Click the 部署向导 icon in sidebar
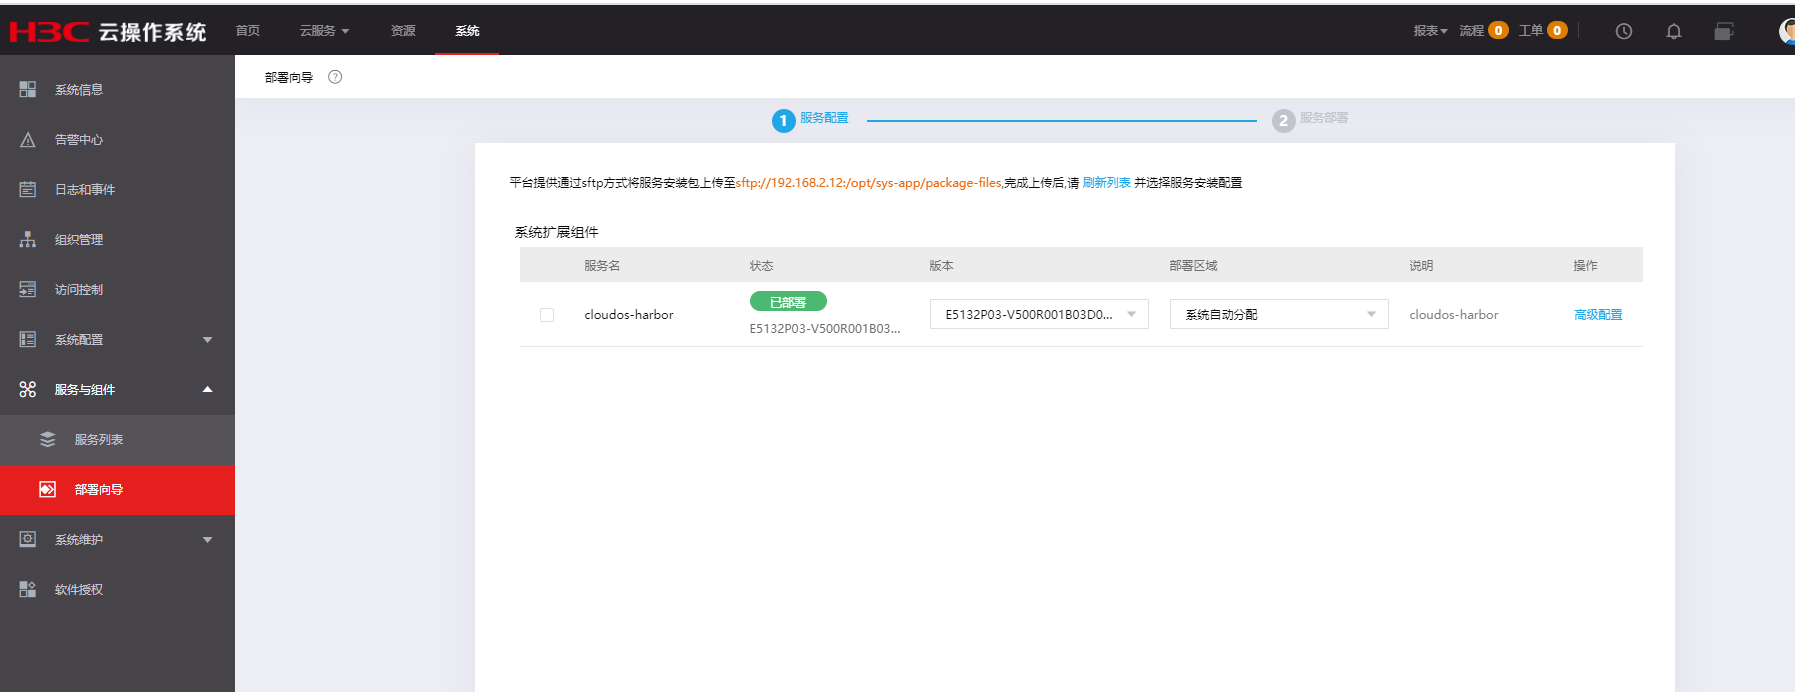Viewport: 1795px width, 692px height. pos(47,490)
